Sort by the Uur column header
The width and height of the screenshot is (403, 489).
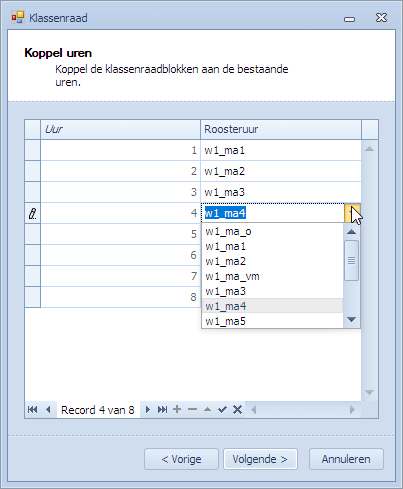pyautogui.click(x=120, y=129)
